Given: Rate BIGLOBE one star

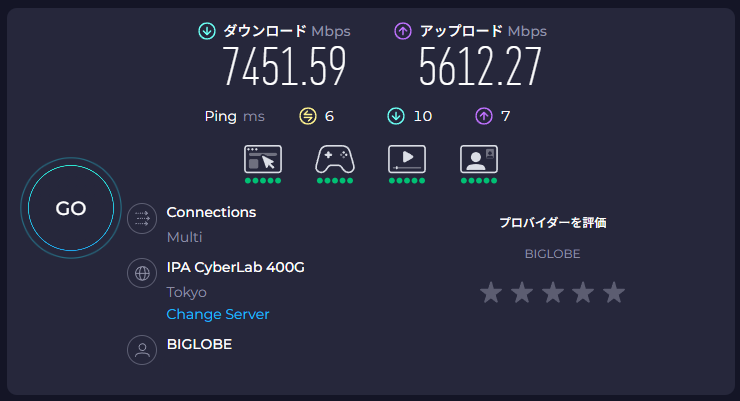Looking at the screenshot, I should click(491, 292).
